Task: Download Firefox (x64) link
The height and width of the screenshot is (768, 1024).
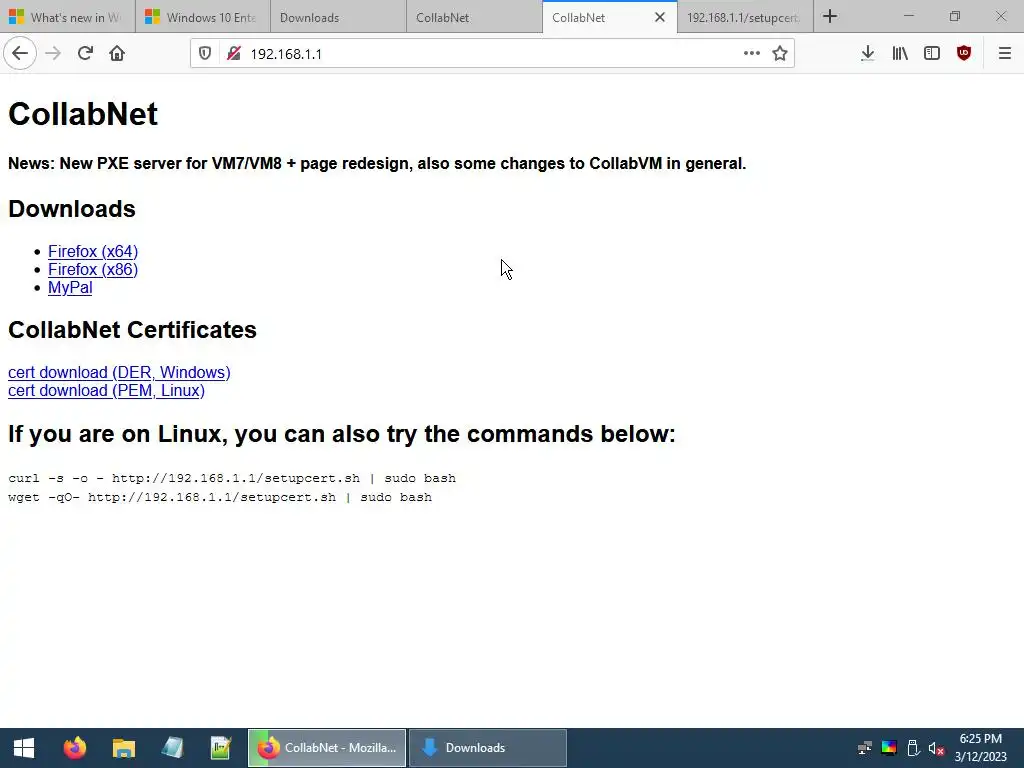Action: [x=93, y=251]
